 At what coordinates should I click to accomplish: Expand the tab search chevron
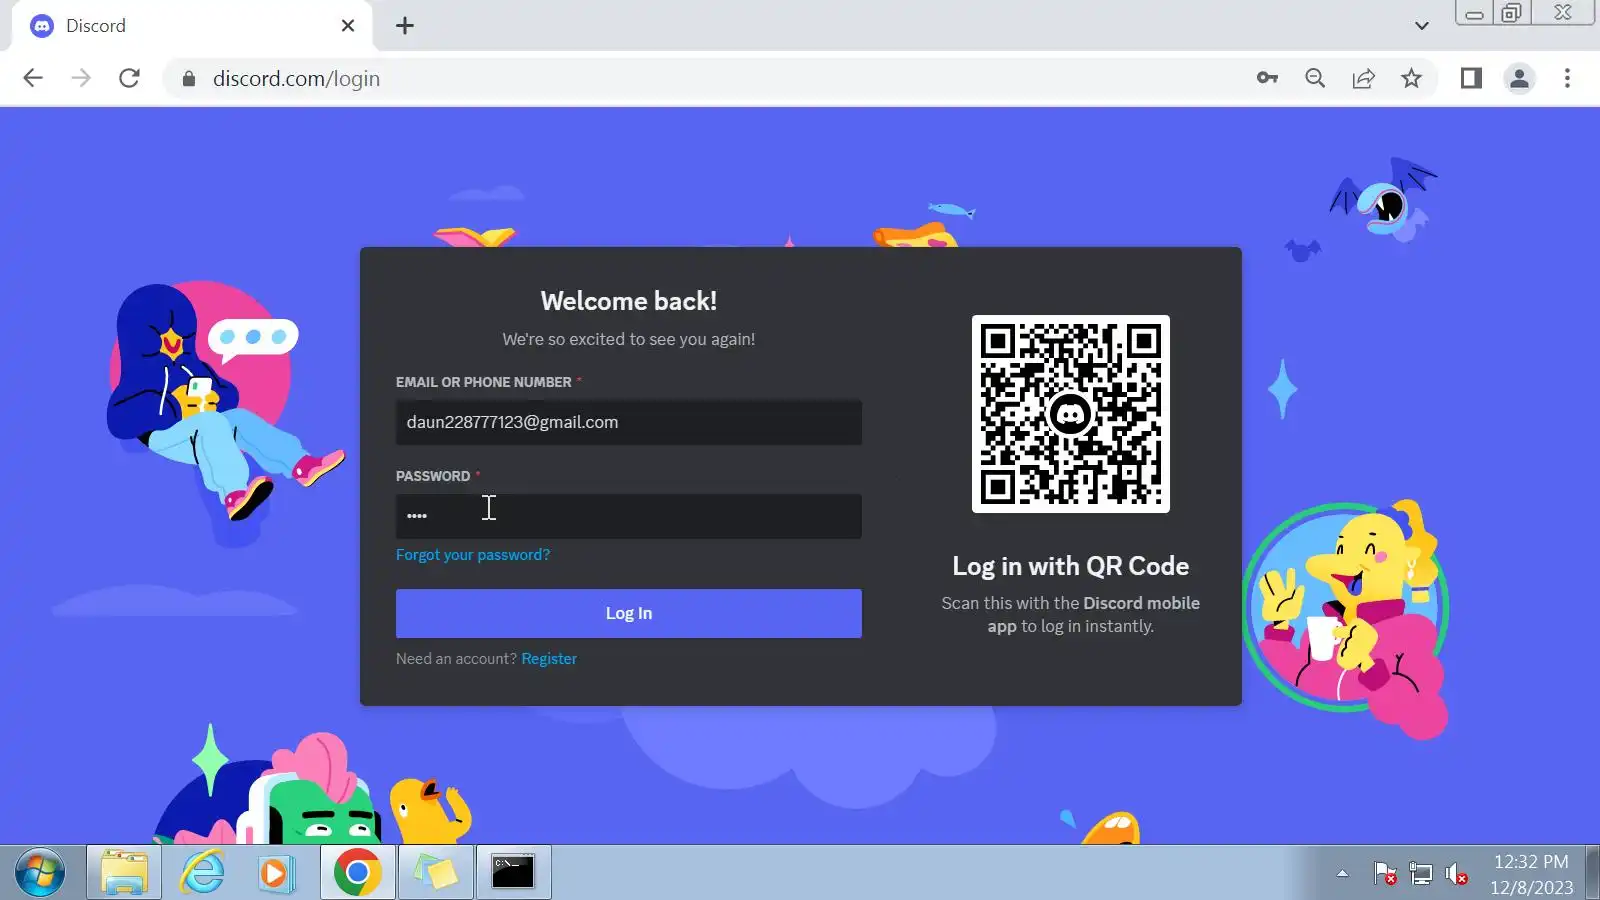point(1421,26)
